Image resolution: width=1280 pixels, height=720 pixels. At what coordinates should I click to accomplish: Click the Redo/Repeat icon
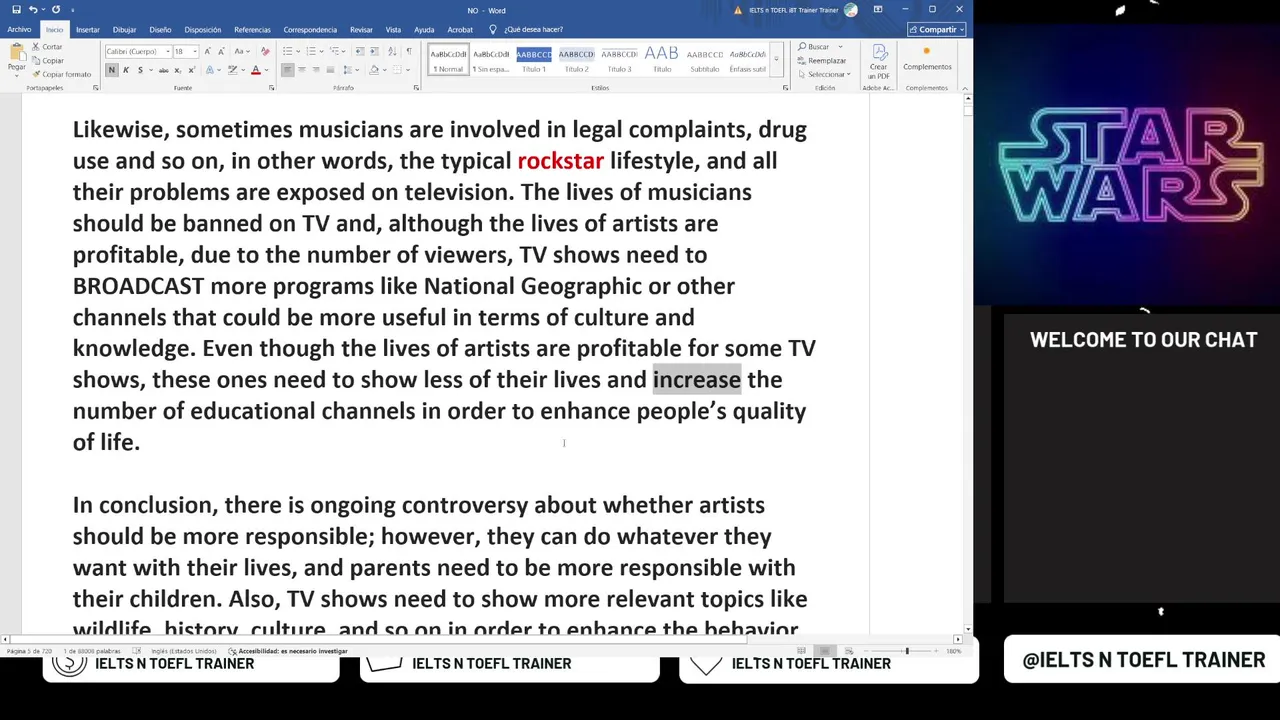56,10
